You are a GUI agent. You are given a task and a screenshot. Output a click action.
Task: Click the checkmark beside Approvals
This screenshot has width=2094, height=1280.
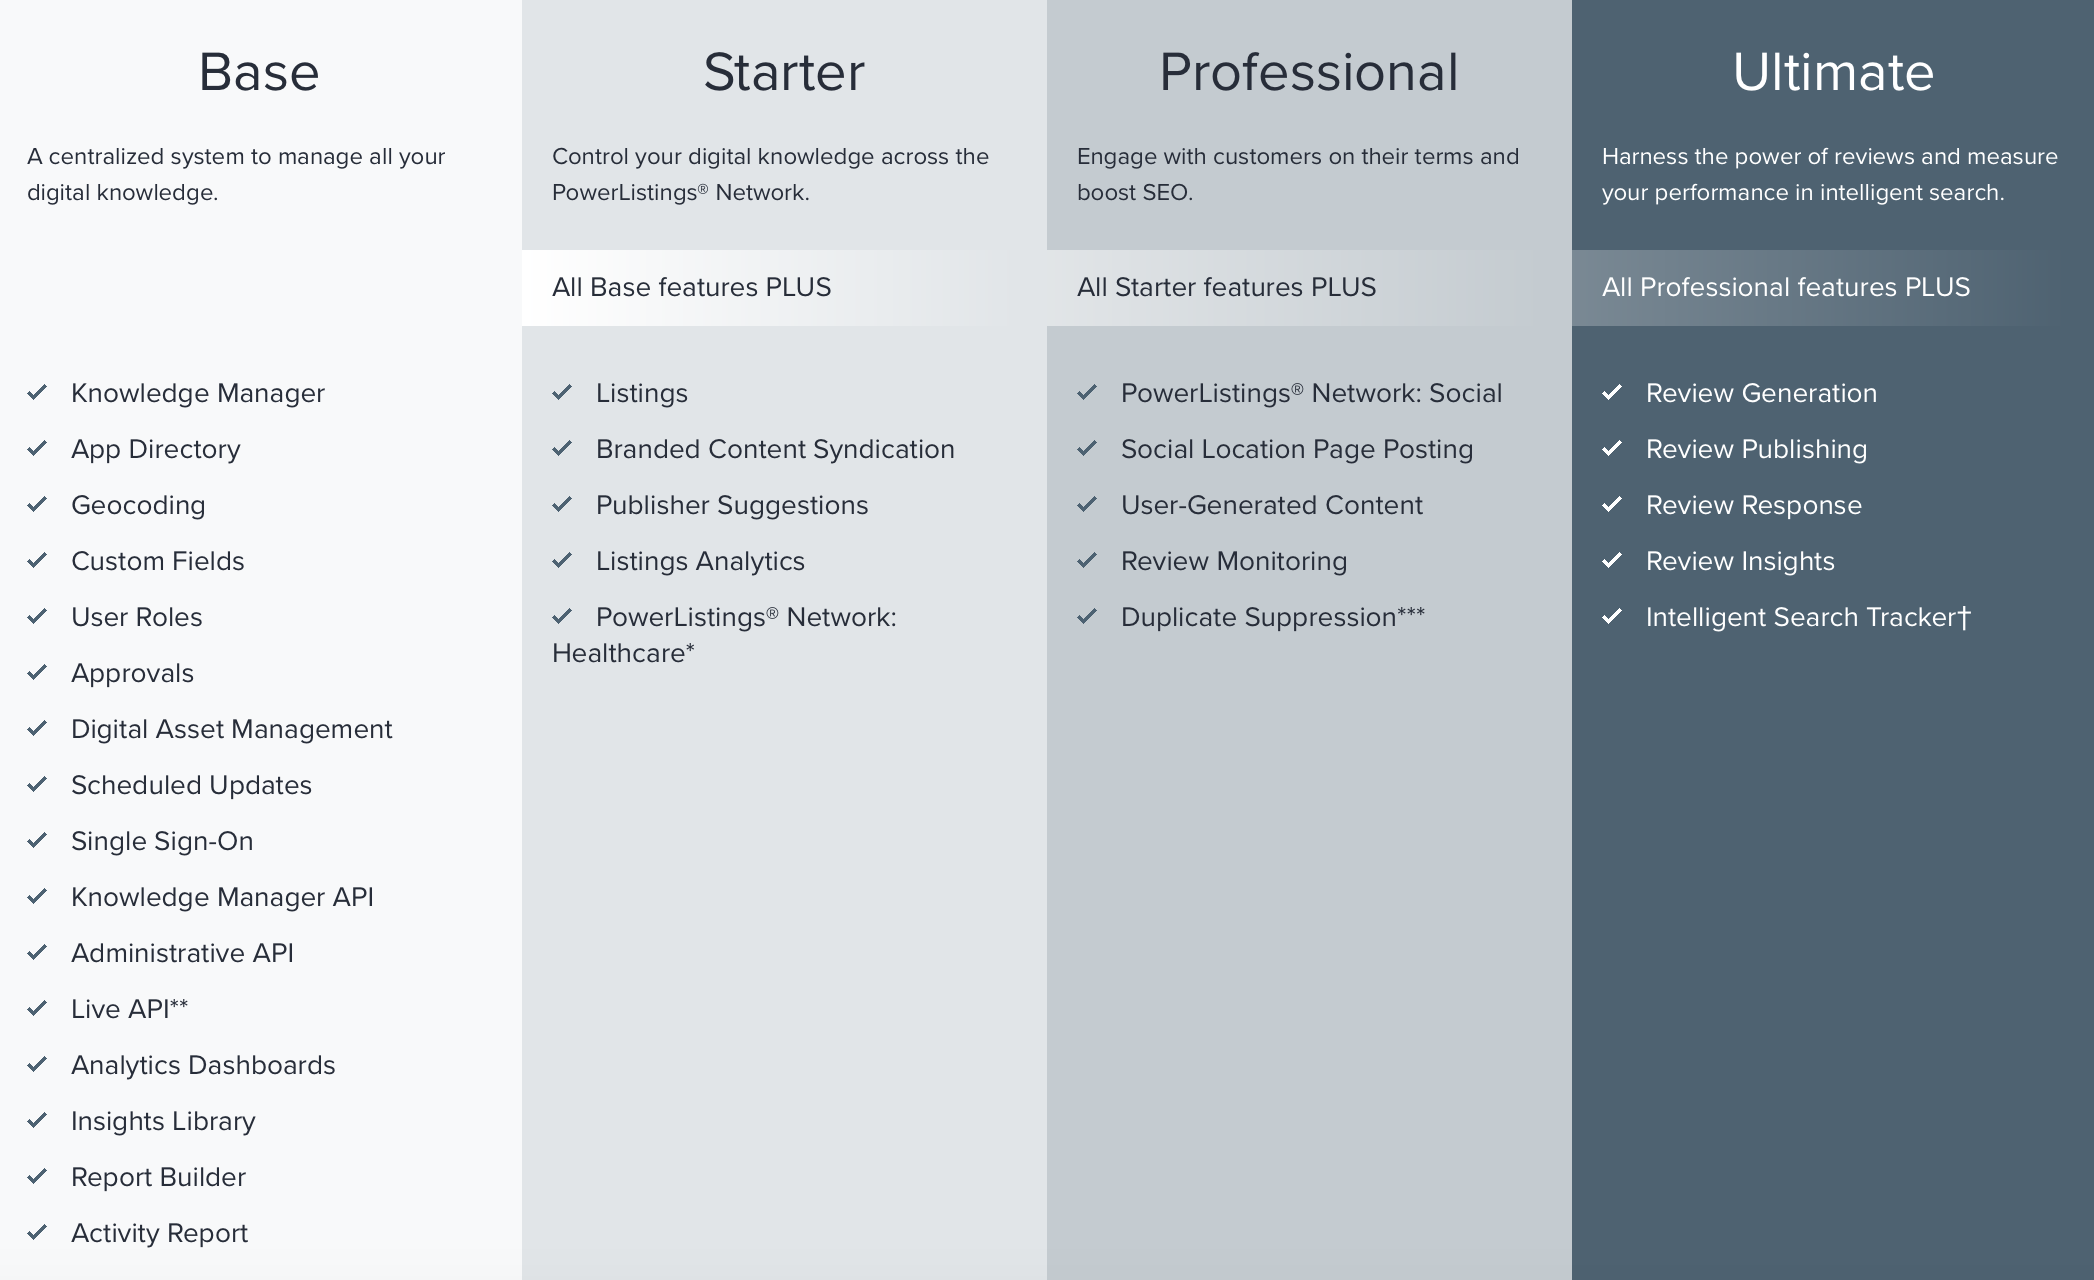click(x=37, y=672)
